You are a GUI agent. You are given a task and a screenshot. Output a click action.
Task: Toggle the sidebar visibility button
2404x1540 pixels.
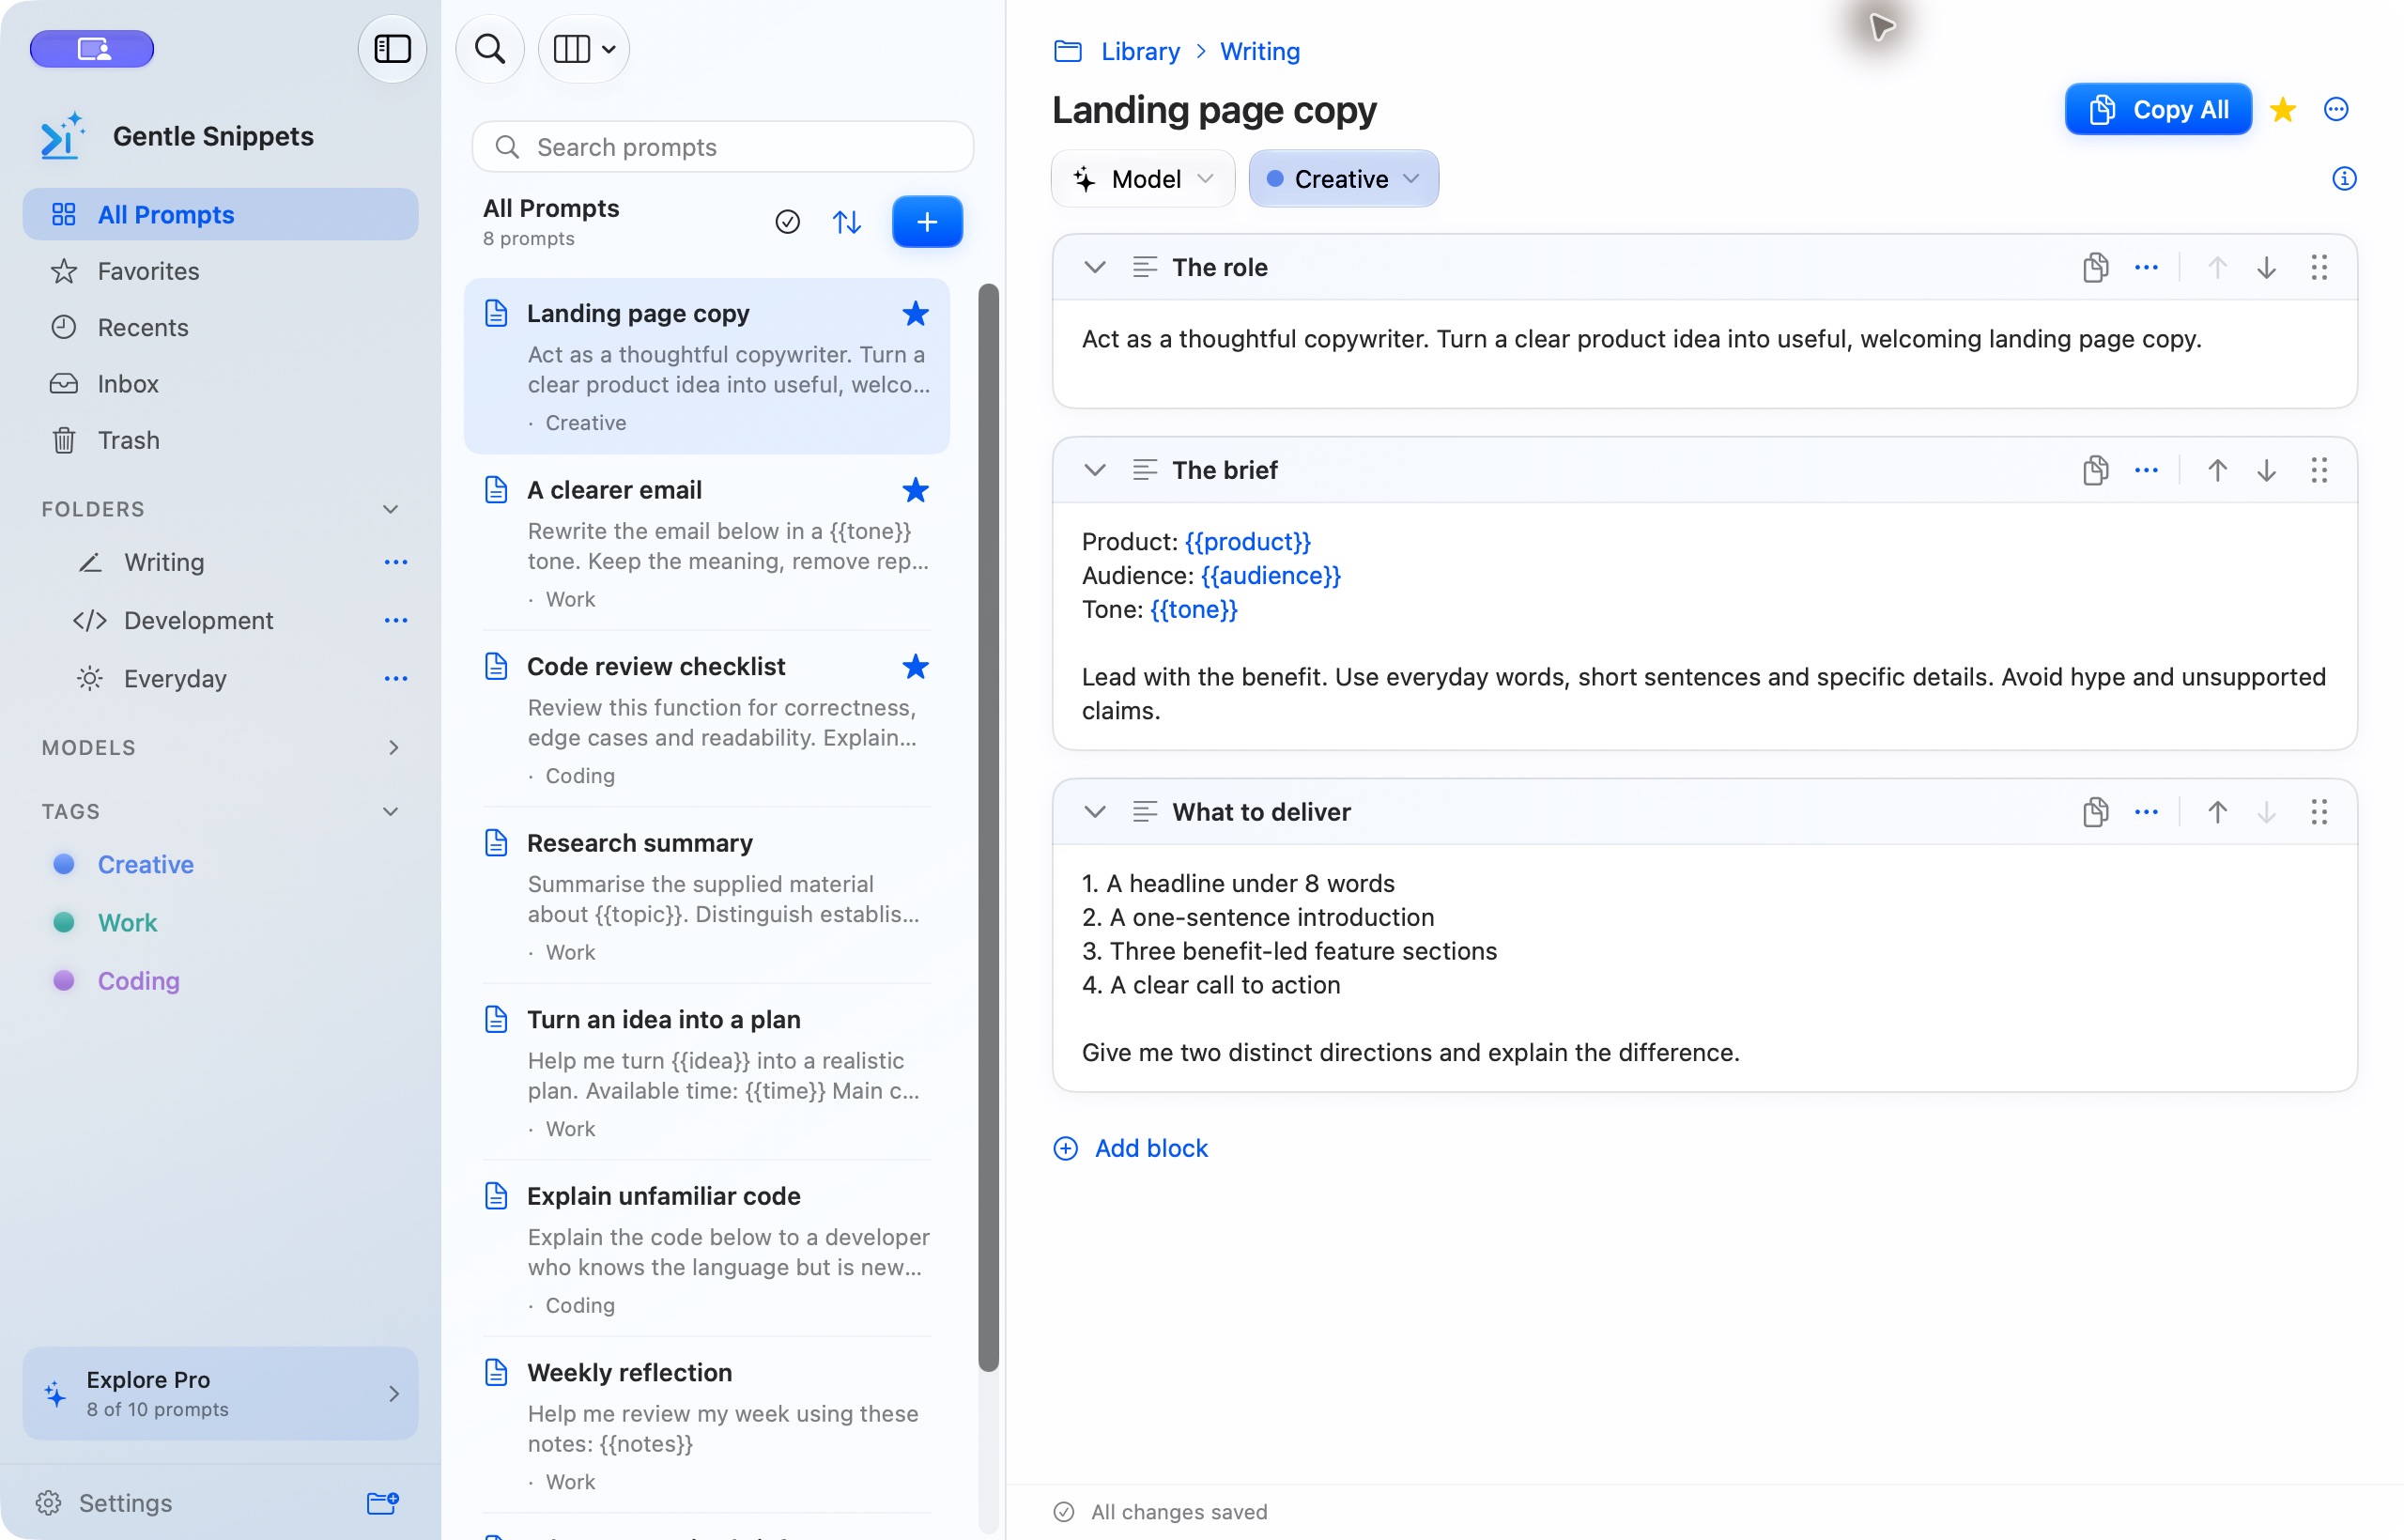(x=392, y=48)
